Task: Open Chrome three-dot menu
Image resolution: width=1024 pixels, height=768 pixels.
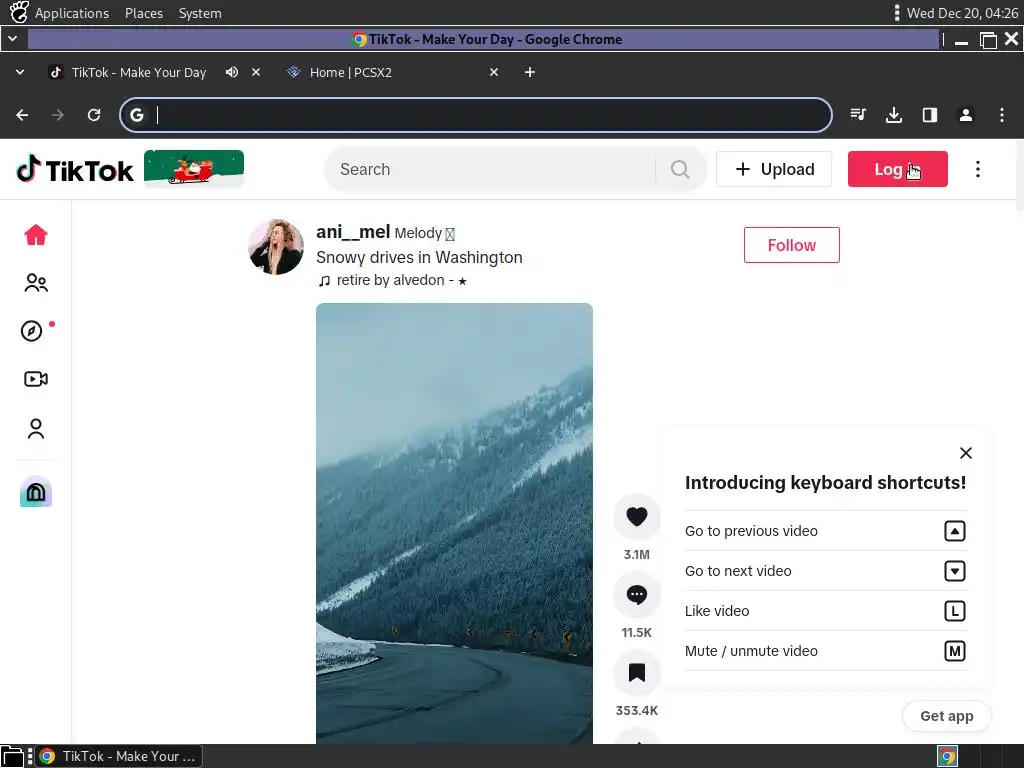Action: click(x=1002, y=115)
